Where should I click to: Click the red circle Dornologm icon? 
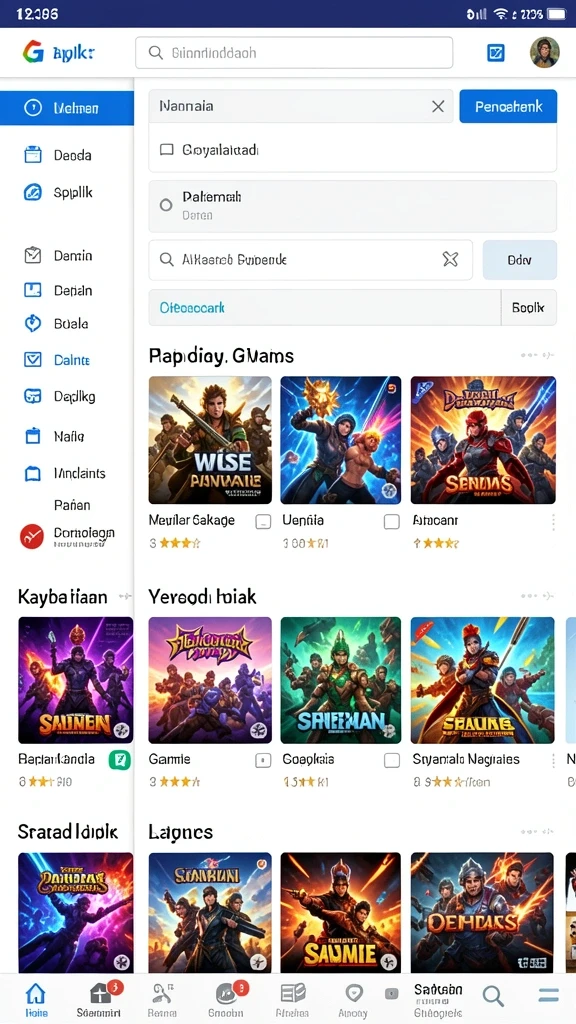tap(31, 536)
